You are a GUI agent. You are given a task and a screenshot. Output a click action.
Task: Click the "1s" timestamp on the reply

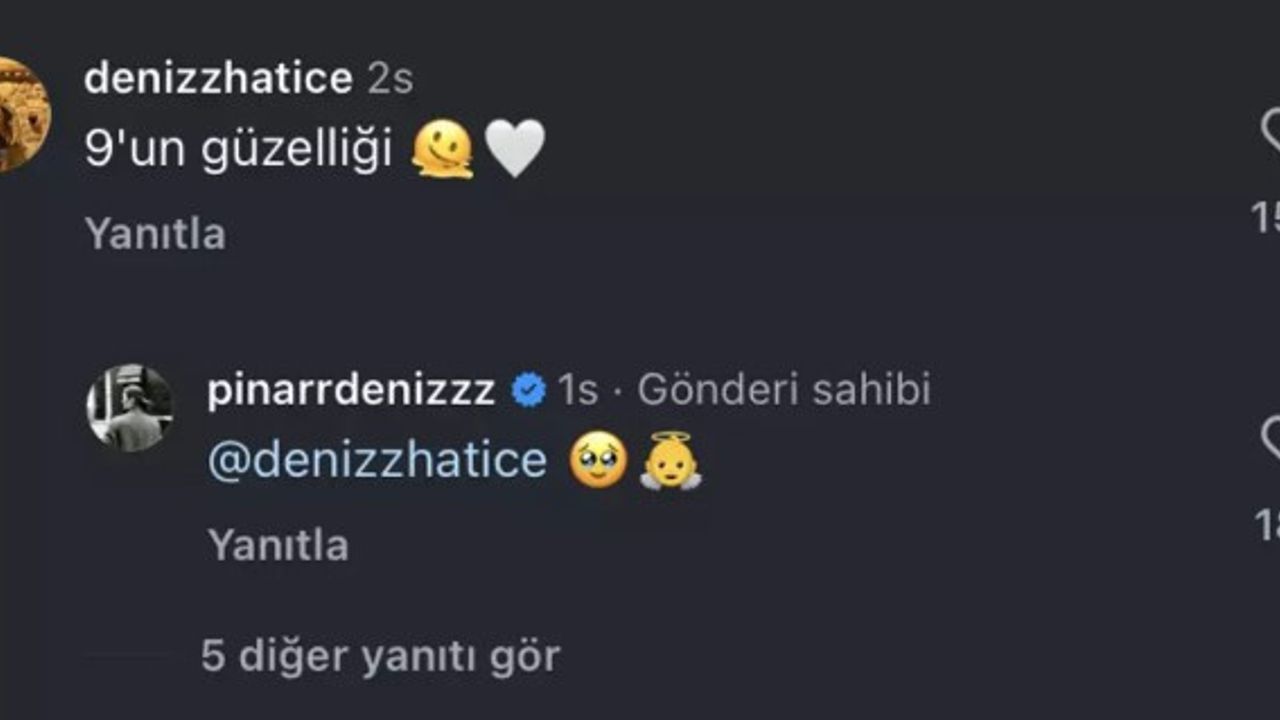(578, 390)
